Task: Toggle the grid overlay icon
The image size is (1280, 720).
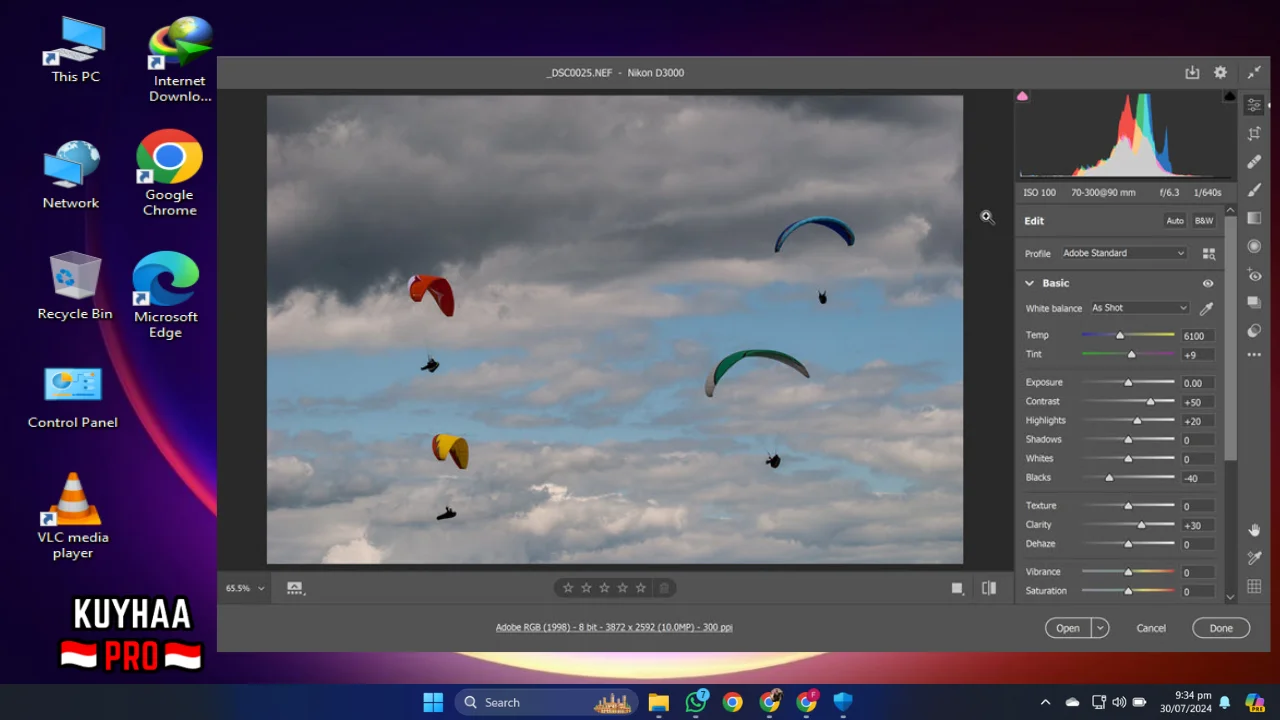Action: (x=1254, y=586)
